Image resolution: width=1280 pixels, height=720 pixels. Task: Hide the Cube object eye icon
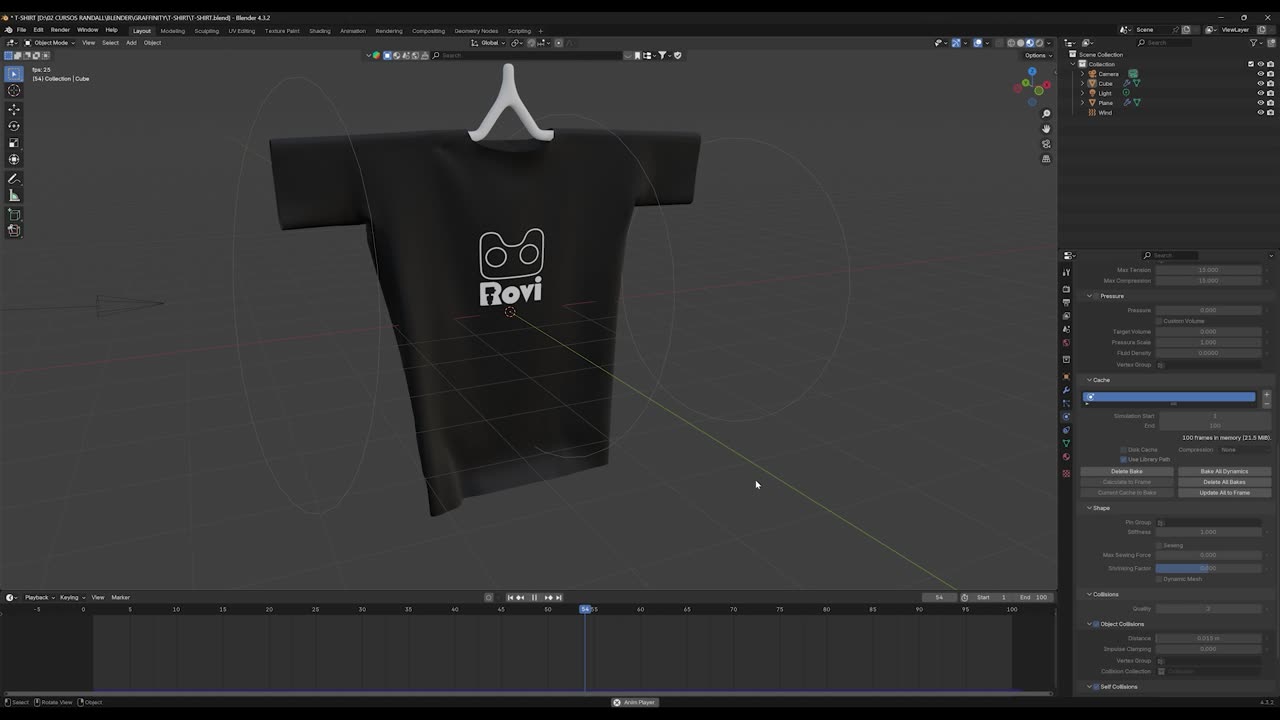tap(1260, 83)
